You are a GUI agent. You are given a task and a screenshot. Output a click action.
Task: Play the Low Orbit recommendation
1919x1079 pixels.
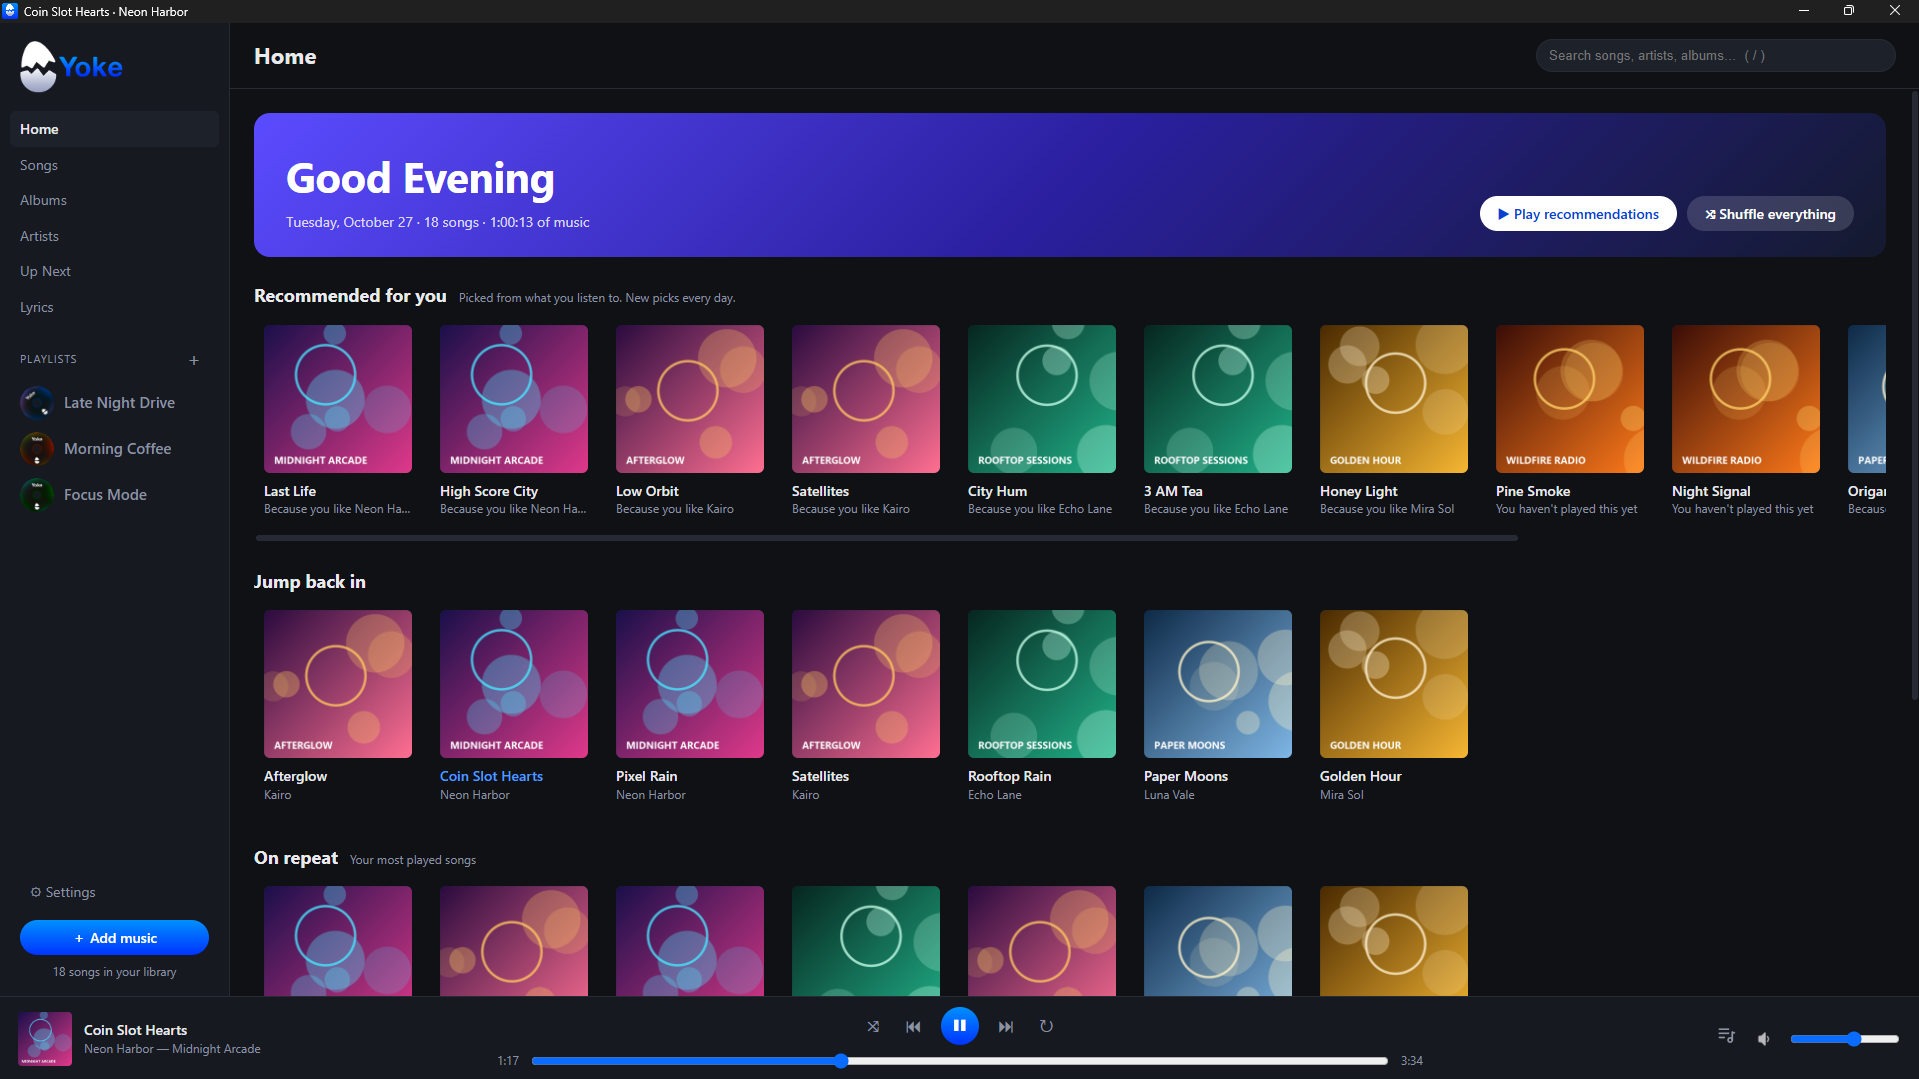tap(690, 399)
